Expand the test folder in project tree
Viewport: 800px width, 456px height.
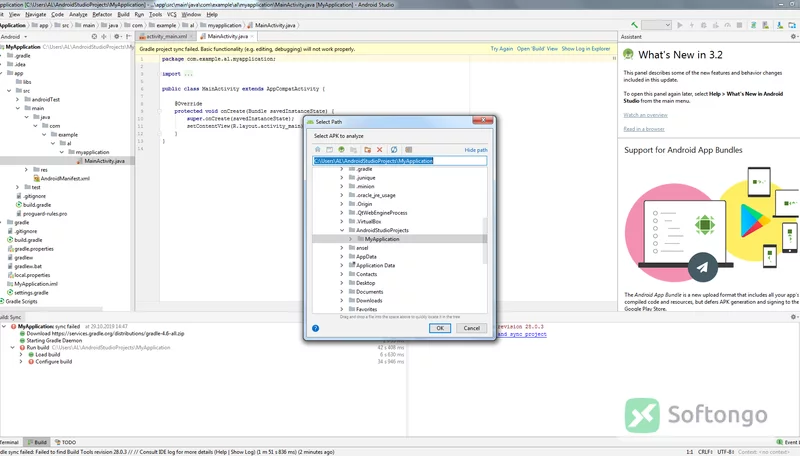pyautogui.click(x=17, y=187)
